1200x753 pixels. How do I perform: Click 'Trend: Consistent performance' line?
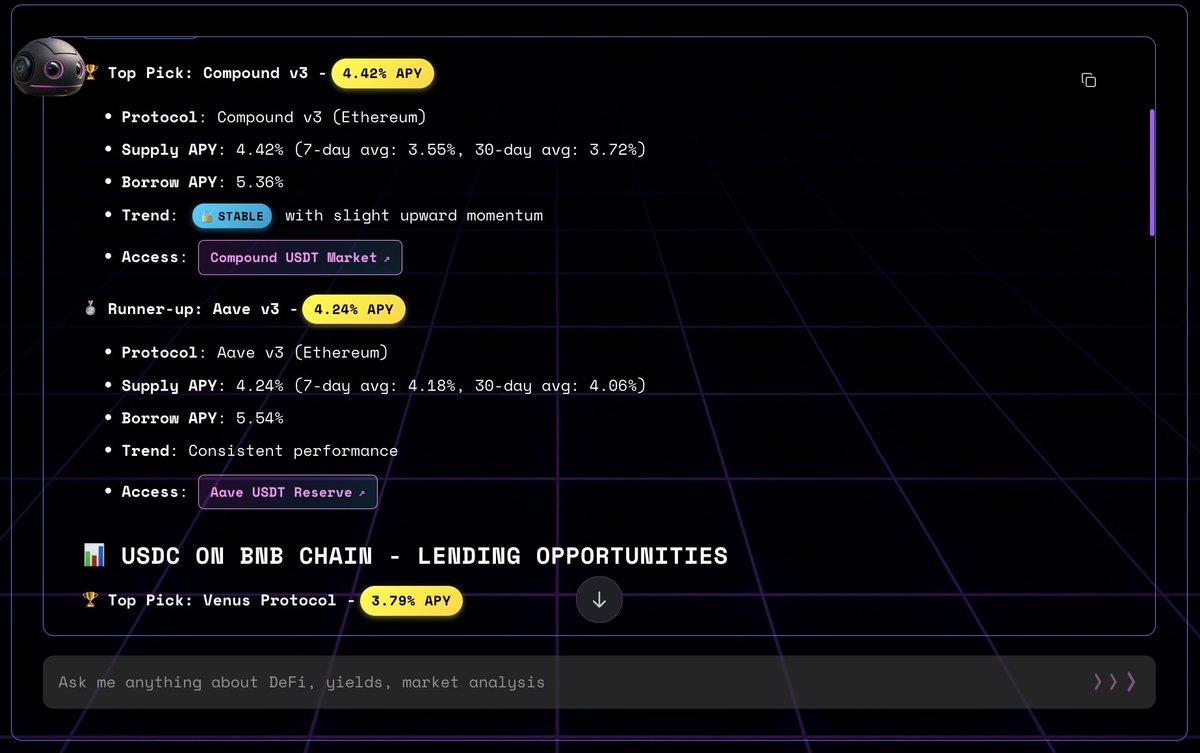point(260,451)
